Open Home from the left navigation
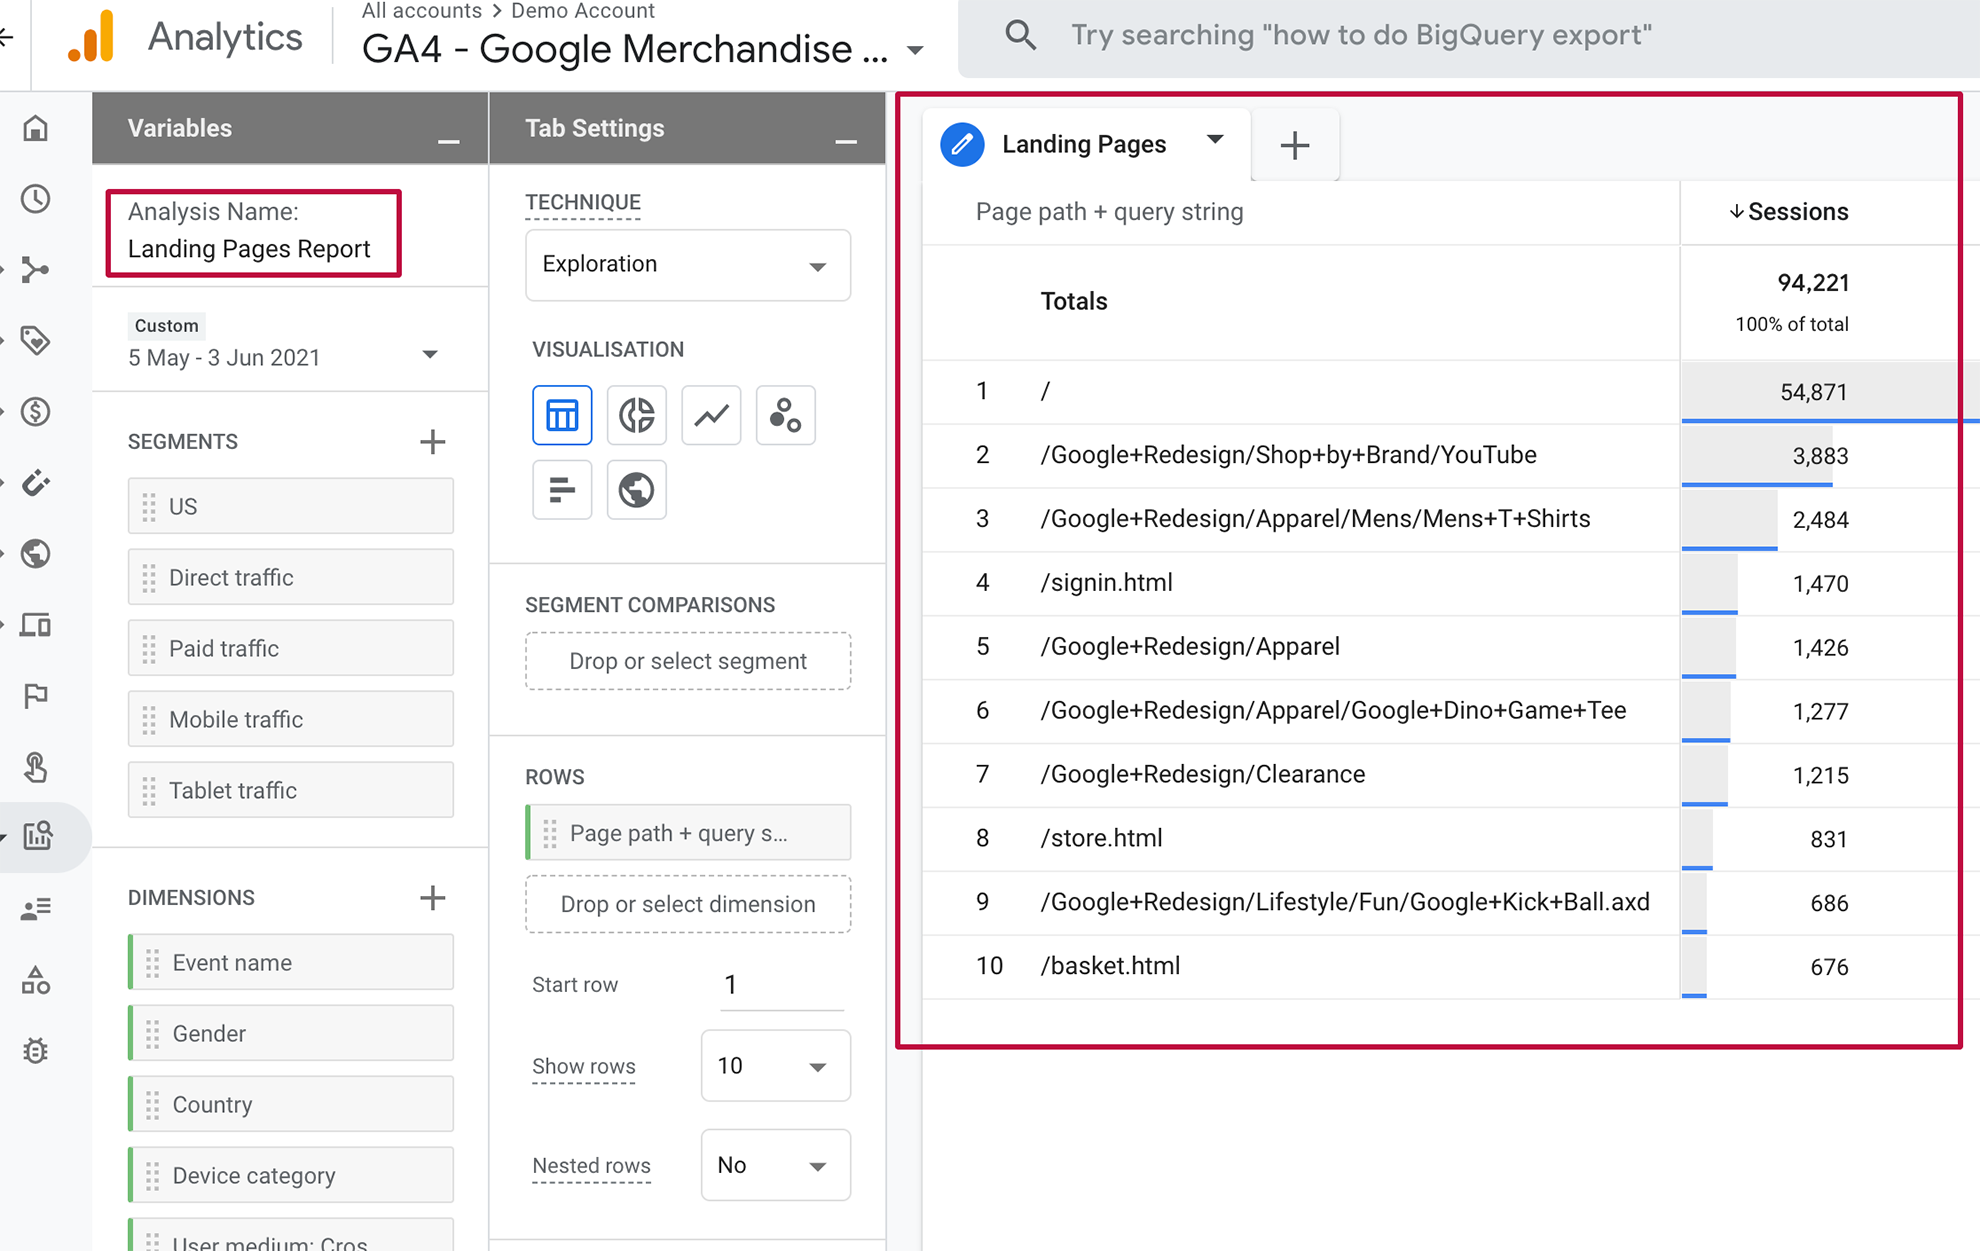This screenshot has height=1251, width=1980. (36, 128)
